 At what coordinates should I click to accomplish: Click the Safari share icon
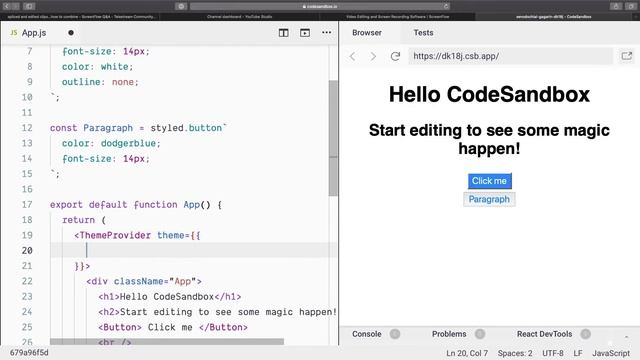click(x=616, y=6)
